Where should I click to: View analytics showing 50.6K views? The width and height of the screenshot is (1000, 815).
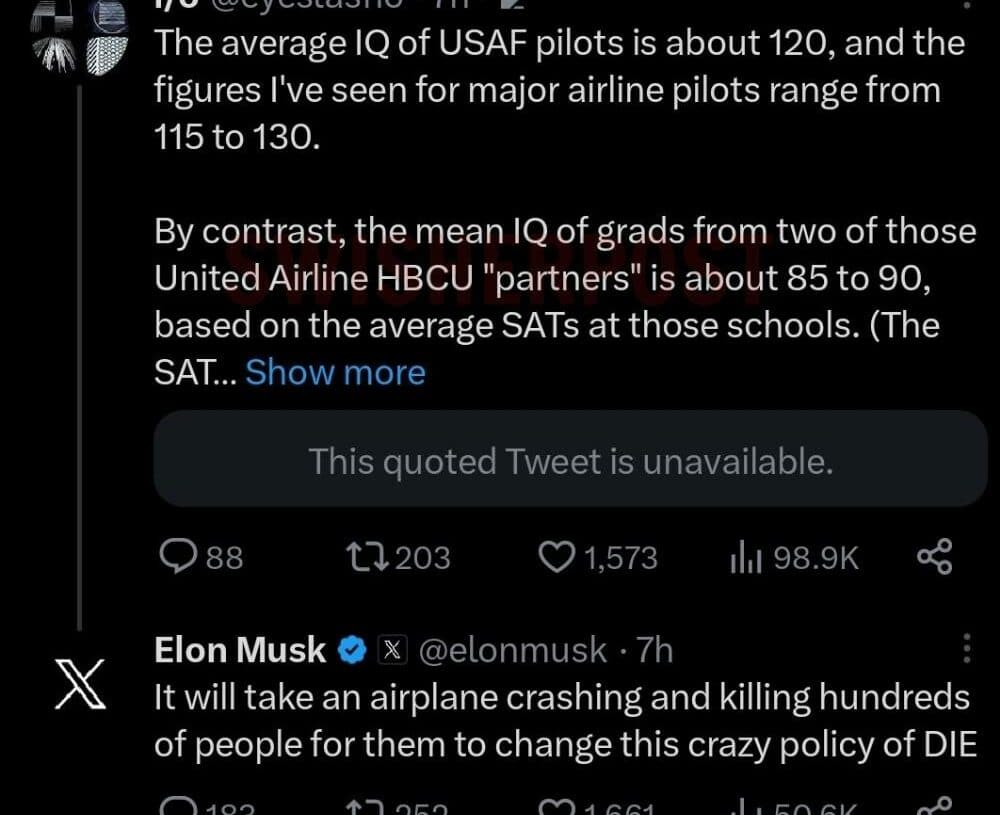745,808
